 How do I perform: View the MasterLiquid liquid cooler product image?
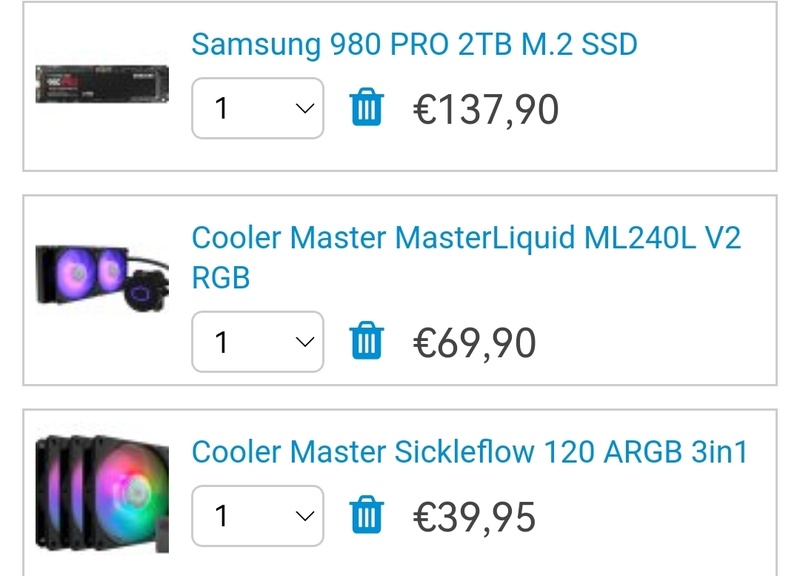point(102,273)
